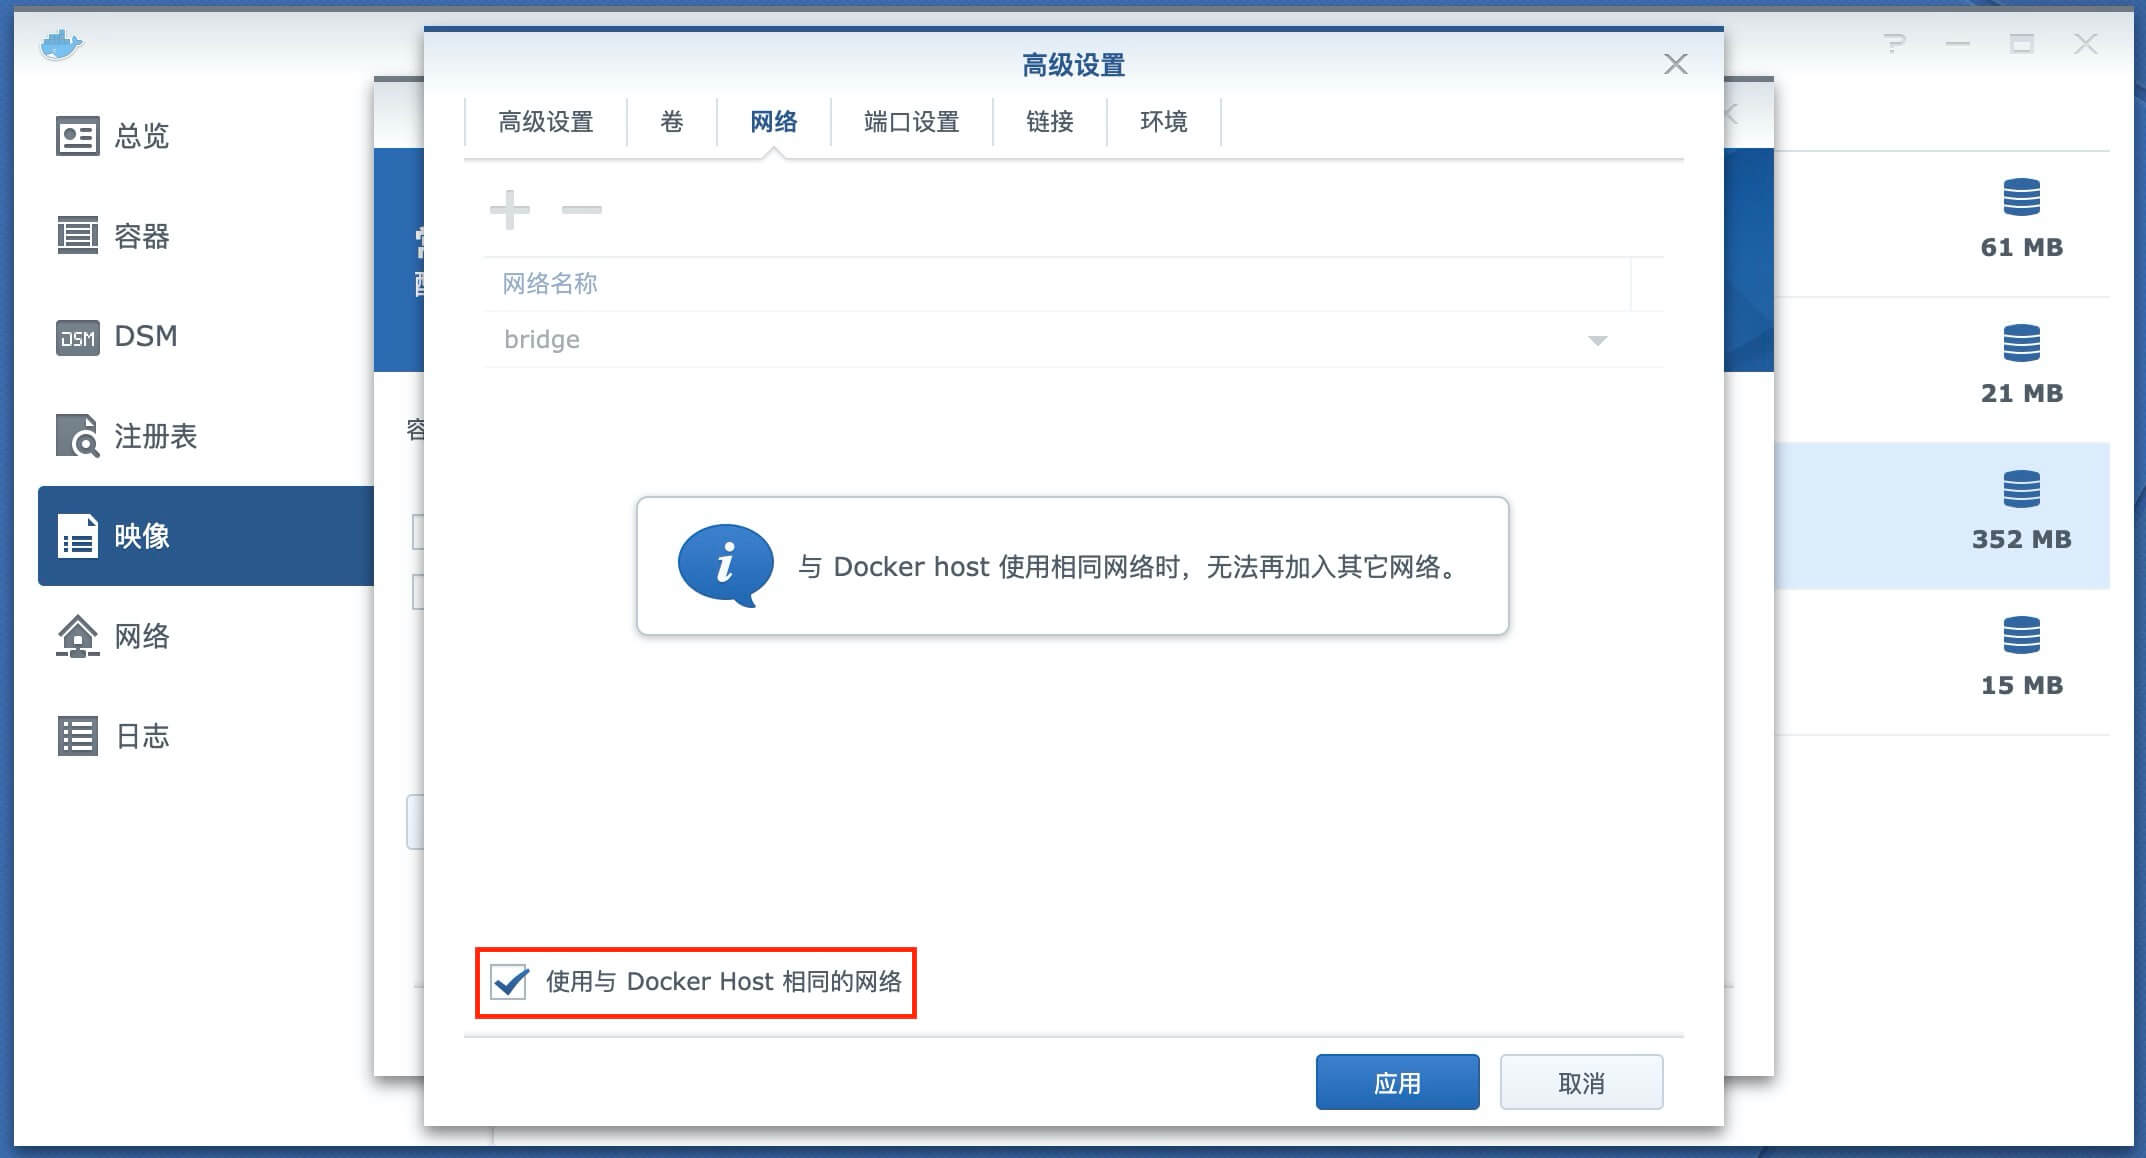Screen dimensions: 2146x1158
Task: Open the DSM sidebar icon
Action: (x=77, y=337)
